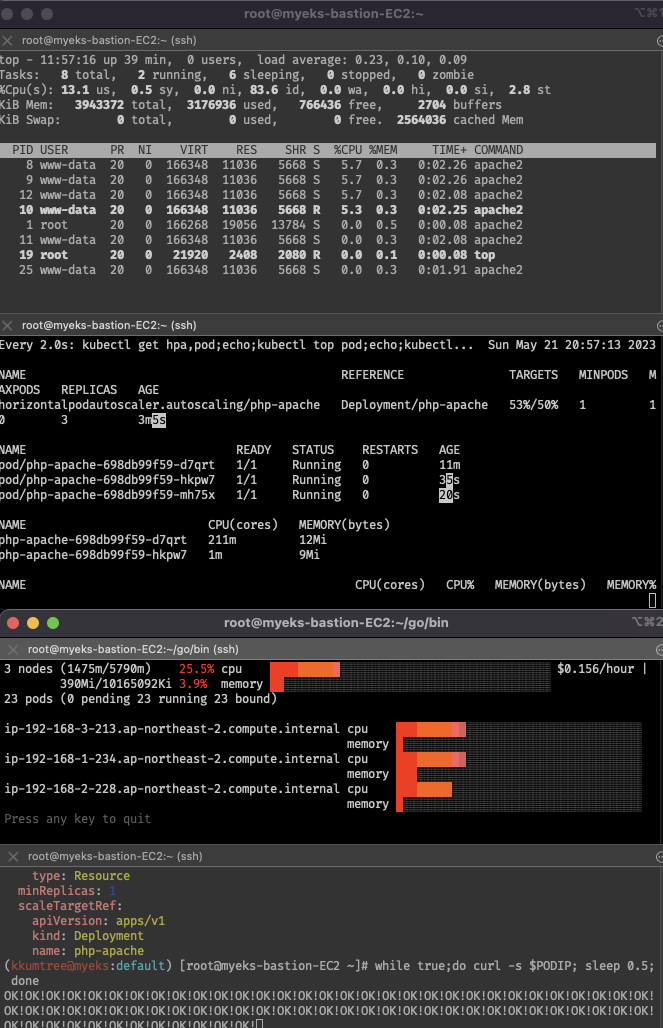Select node ip-192-168-2-228.ap-northeast-2.compute.internal
663x1028 pixels.
(172, 789)
